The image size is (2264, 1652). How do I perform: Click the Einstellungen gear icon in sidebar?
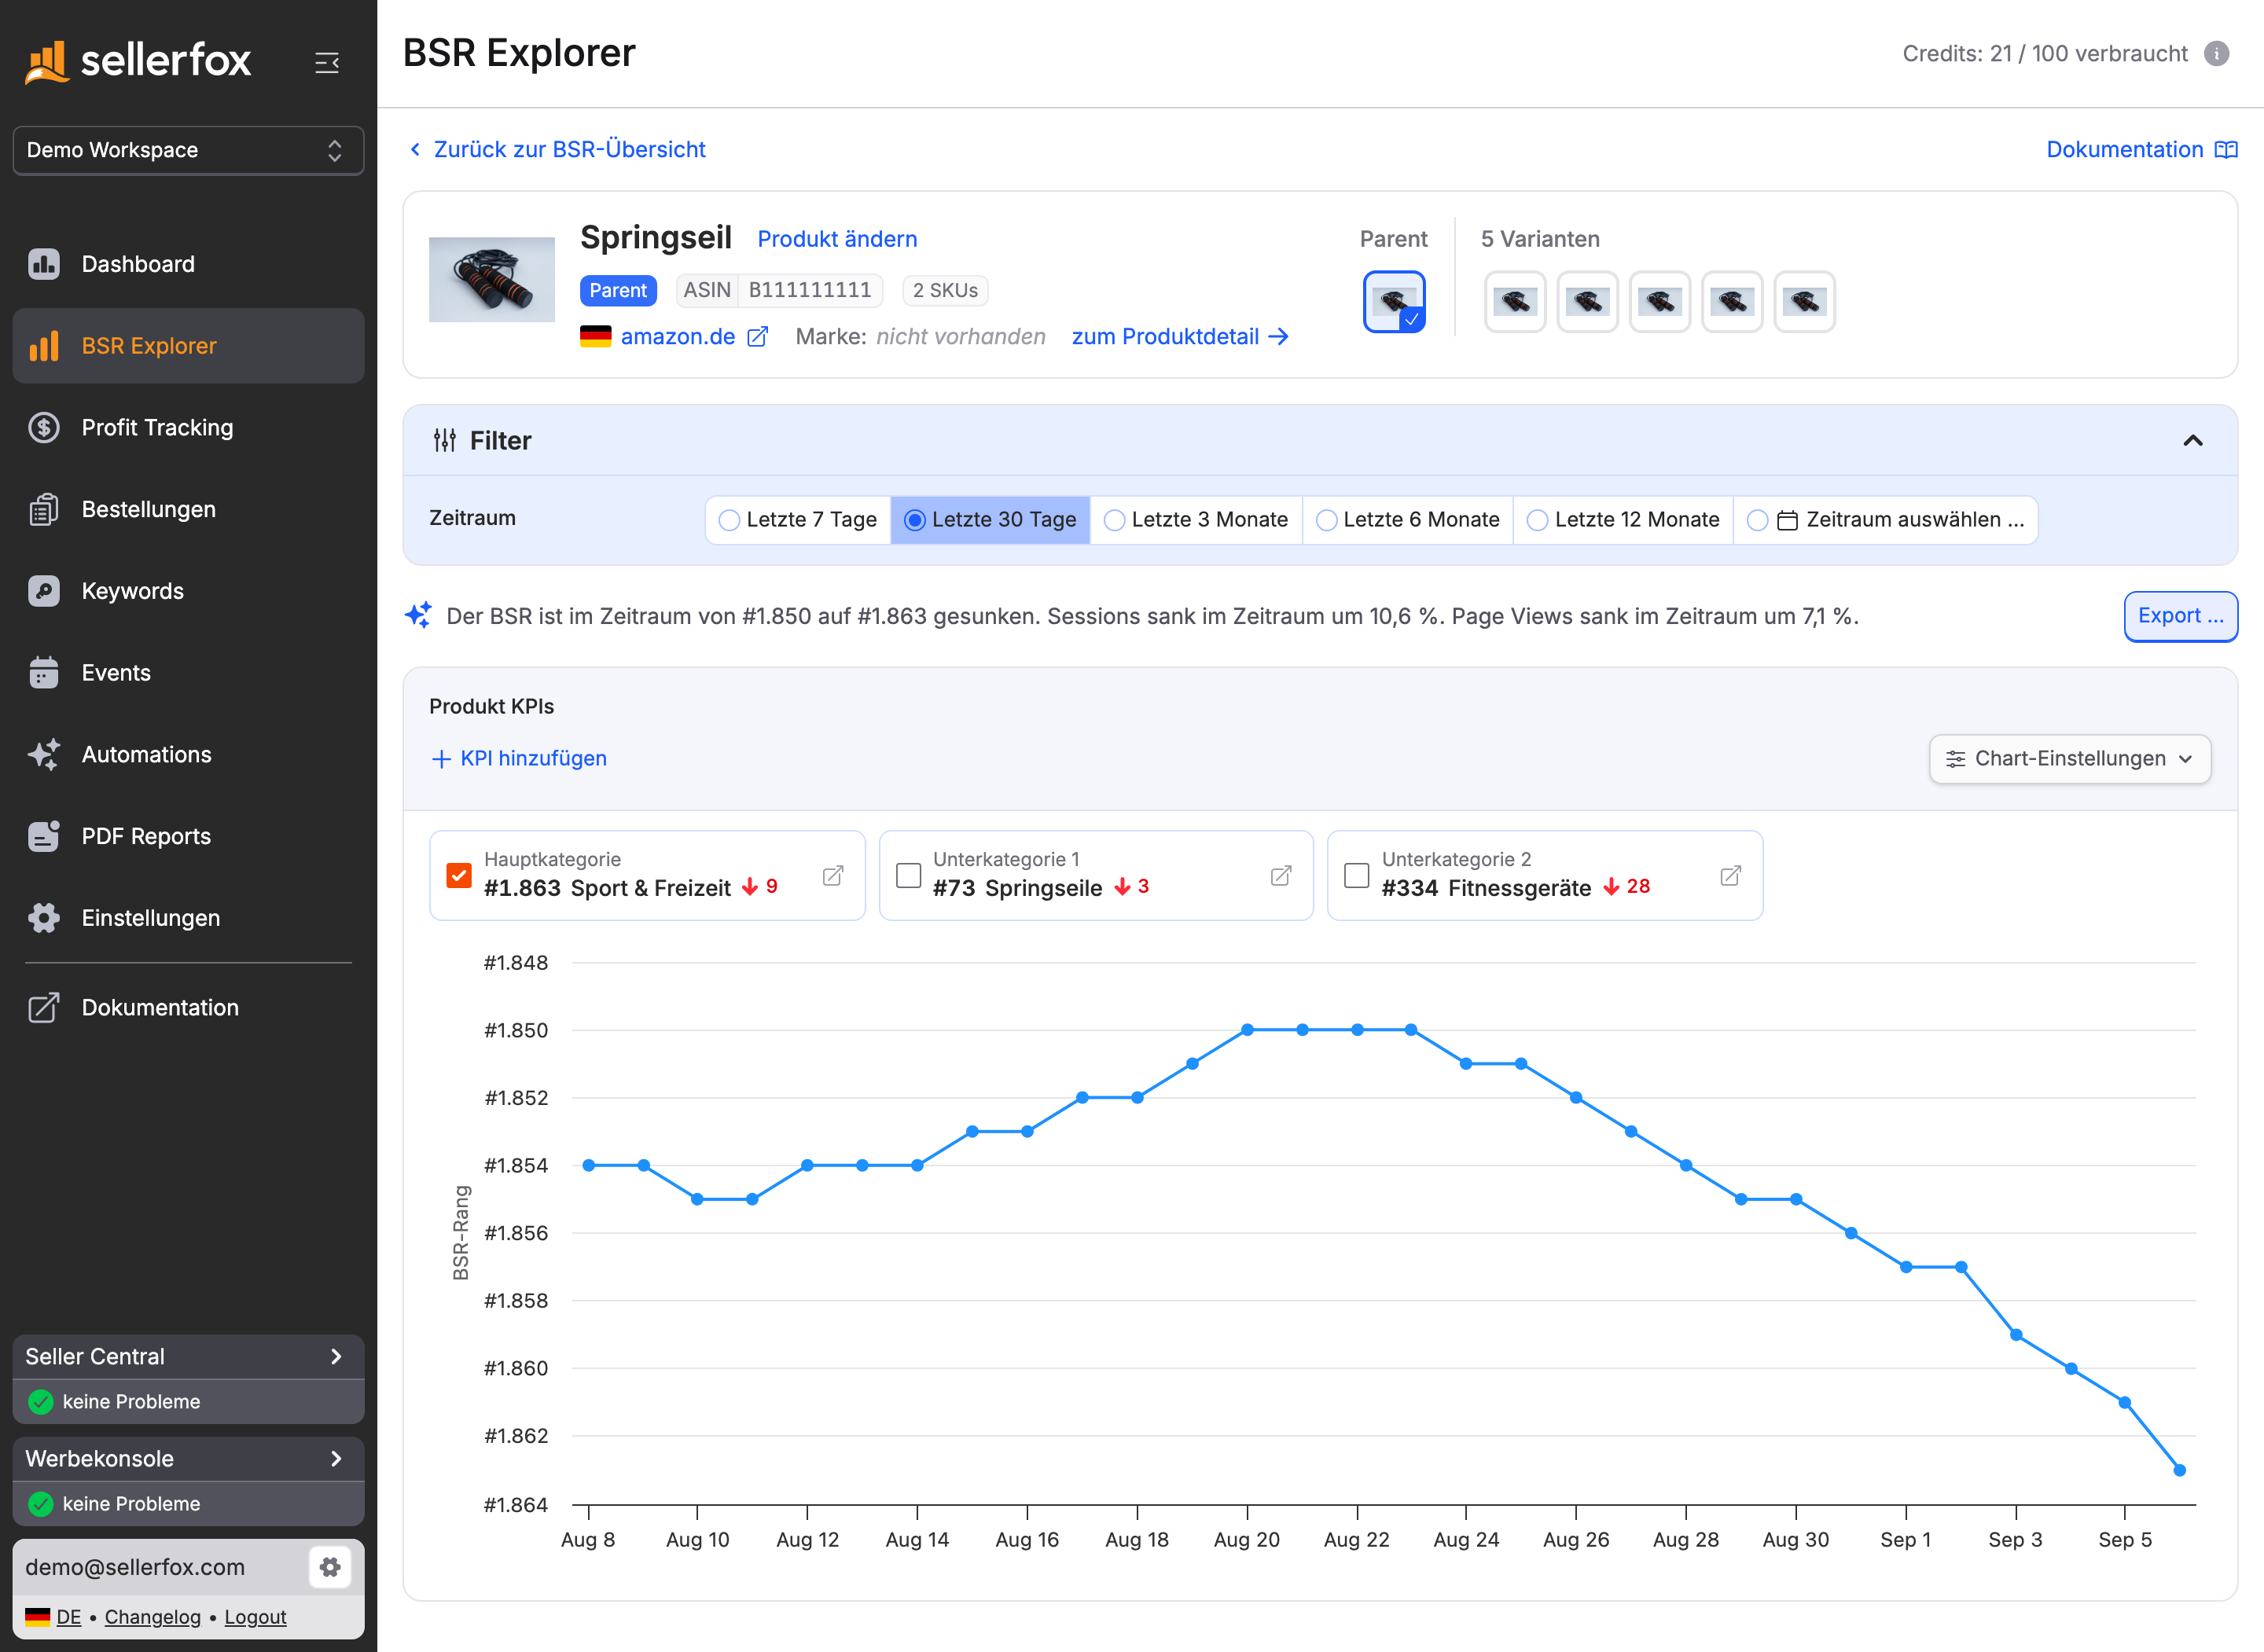click(44, 918)
